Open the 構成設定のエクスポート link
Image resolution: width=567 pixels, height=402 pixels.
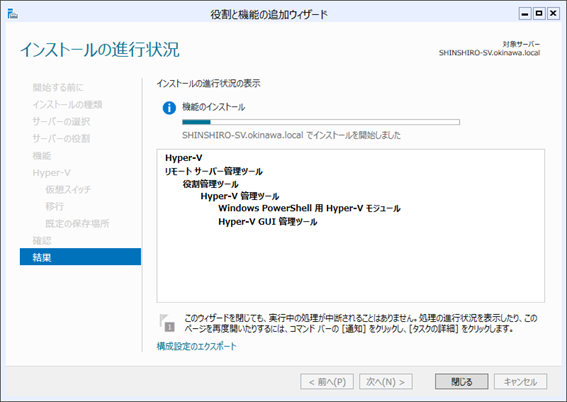pyautogui.click(x=196, y=346)
